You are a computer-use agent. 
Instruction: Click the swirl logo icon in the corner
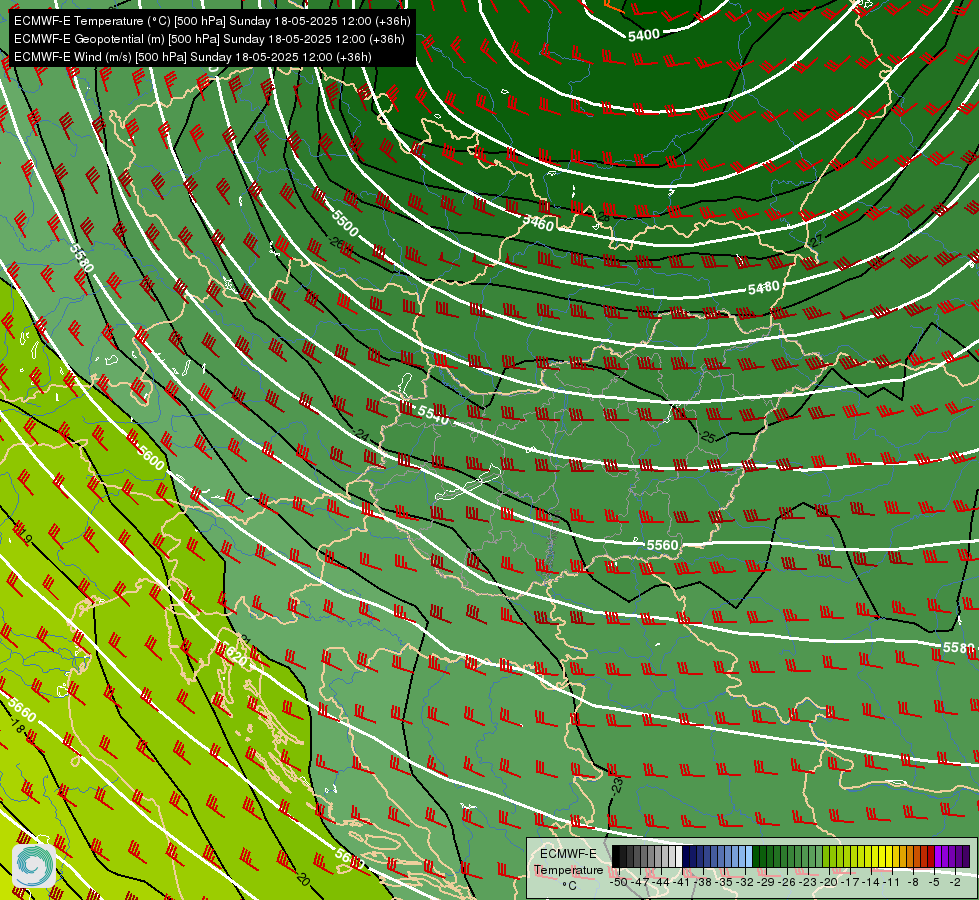click(34, 865)
